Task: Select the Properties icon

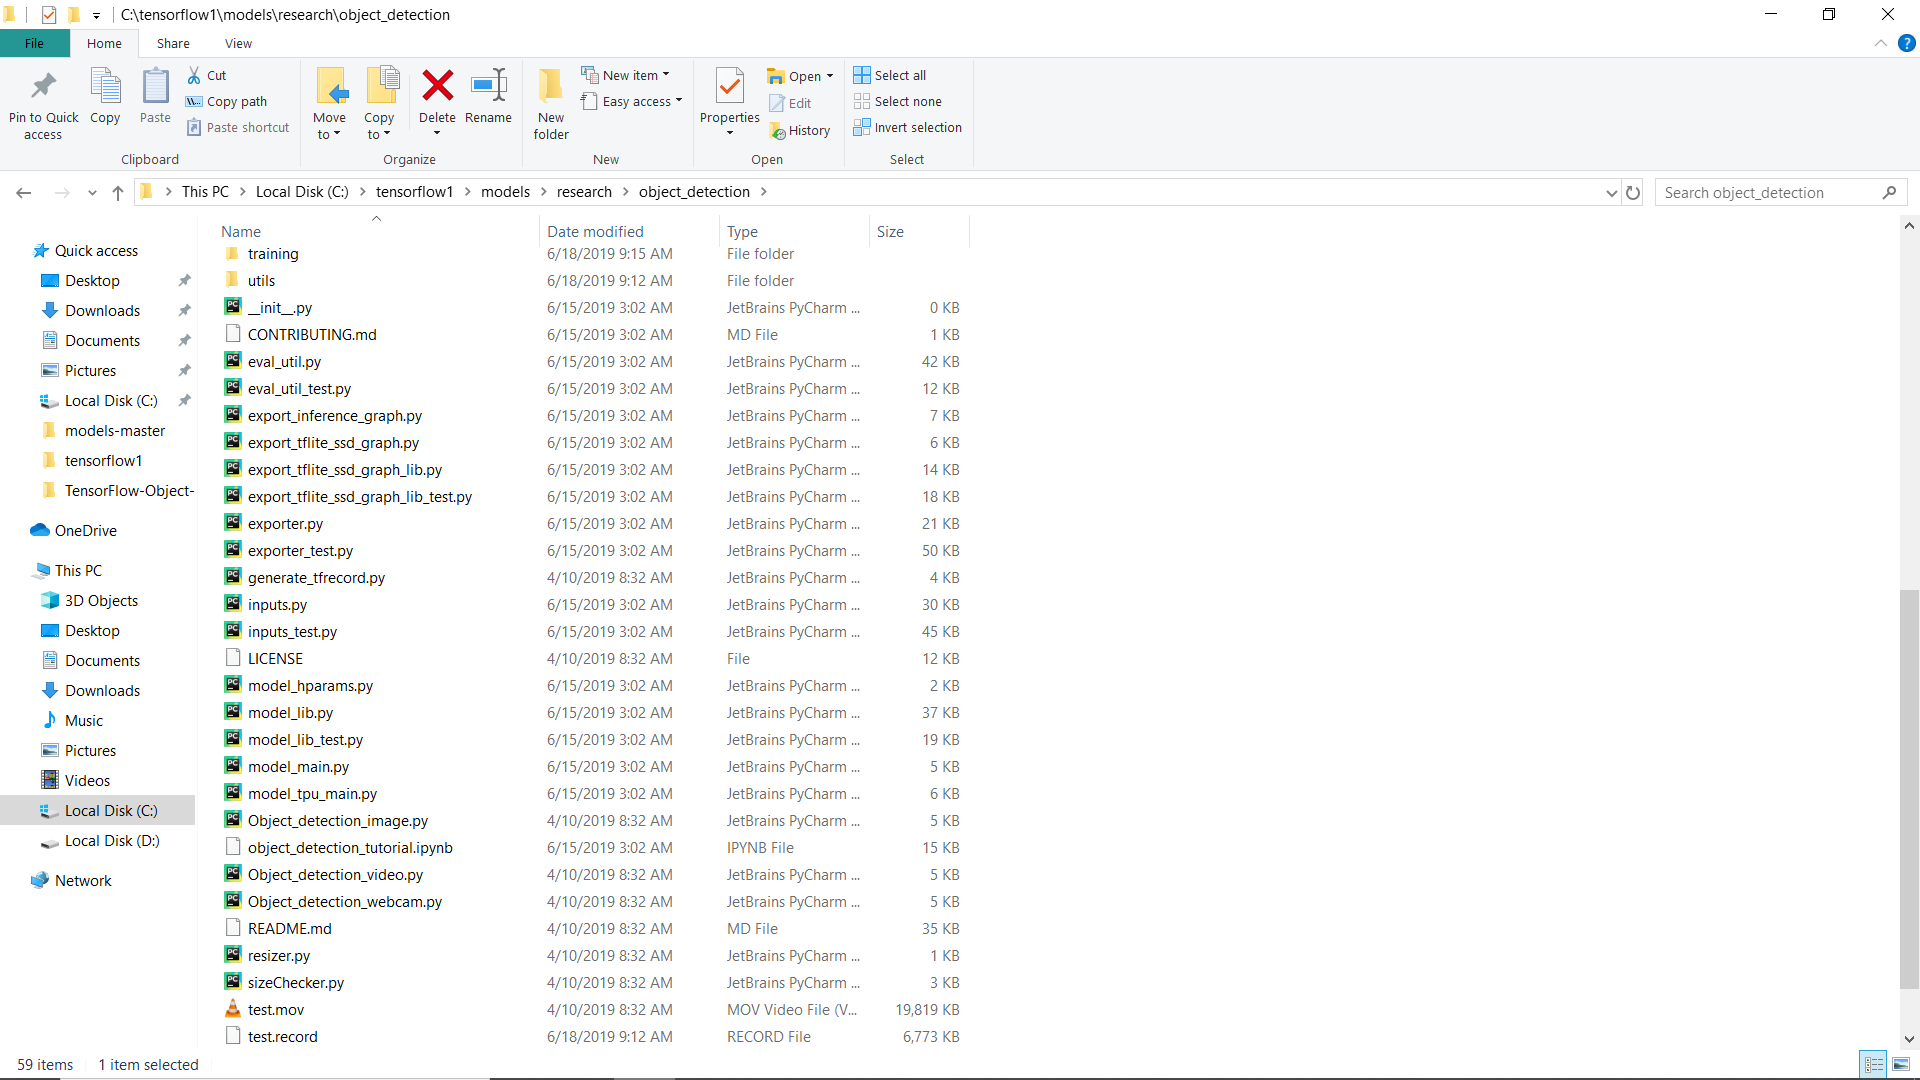Action: (729, 90)
